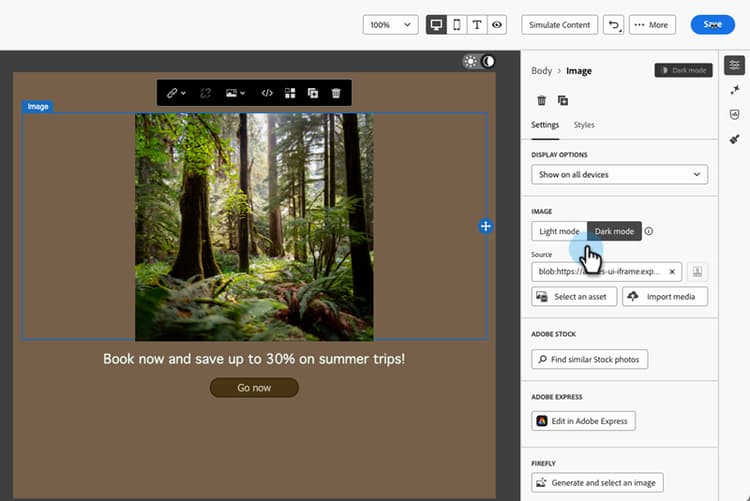The height and width of the screenshot is (501, 750).
Task: Switch to the Styles tab
Action: click(x=584, y=125)
